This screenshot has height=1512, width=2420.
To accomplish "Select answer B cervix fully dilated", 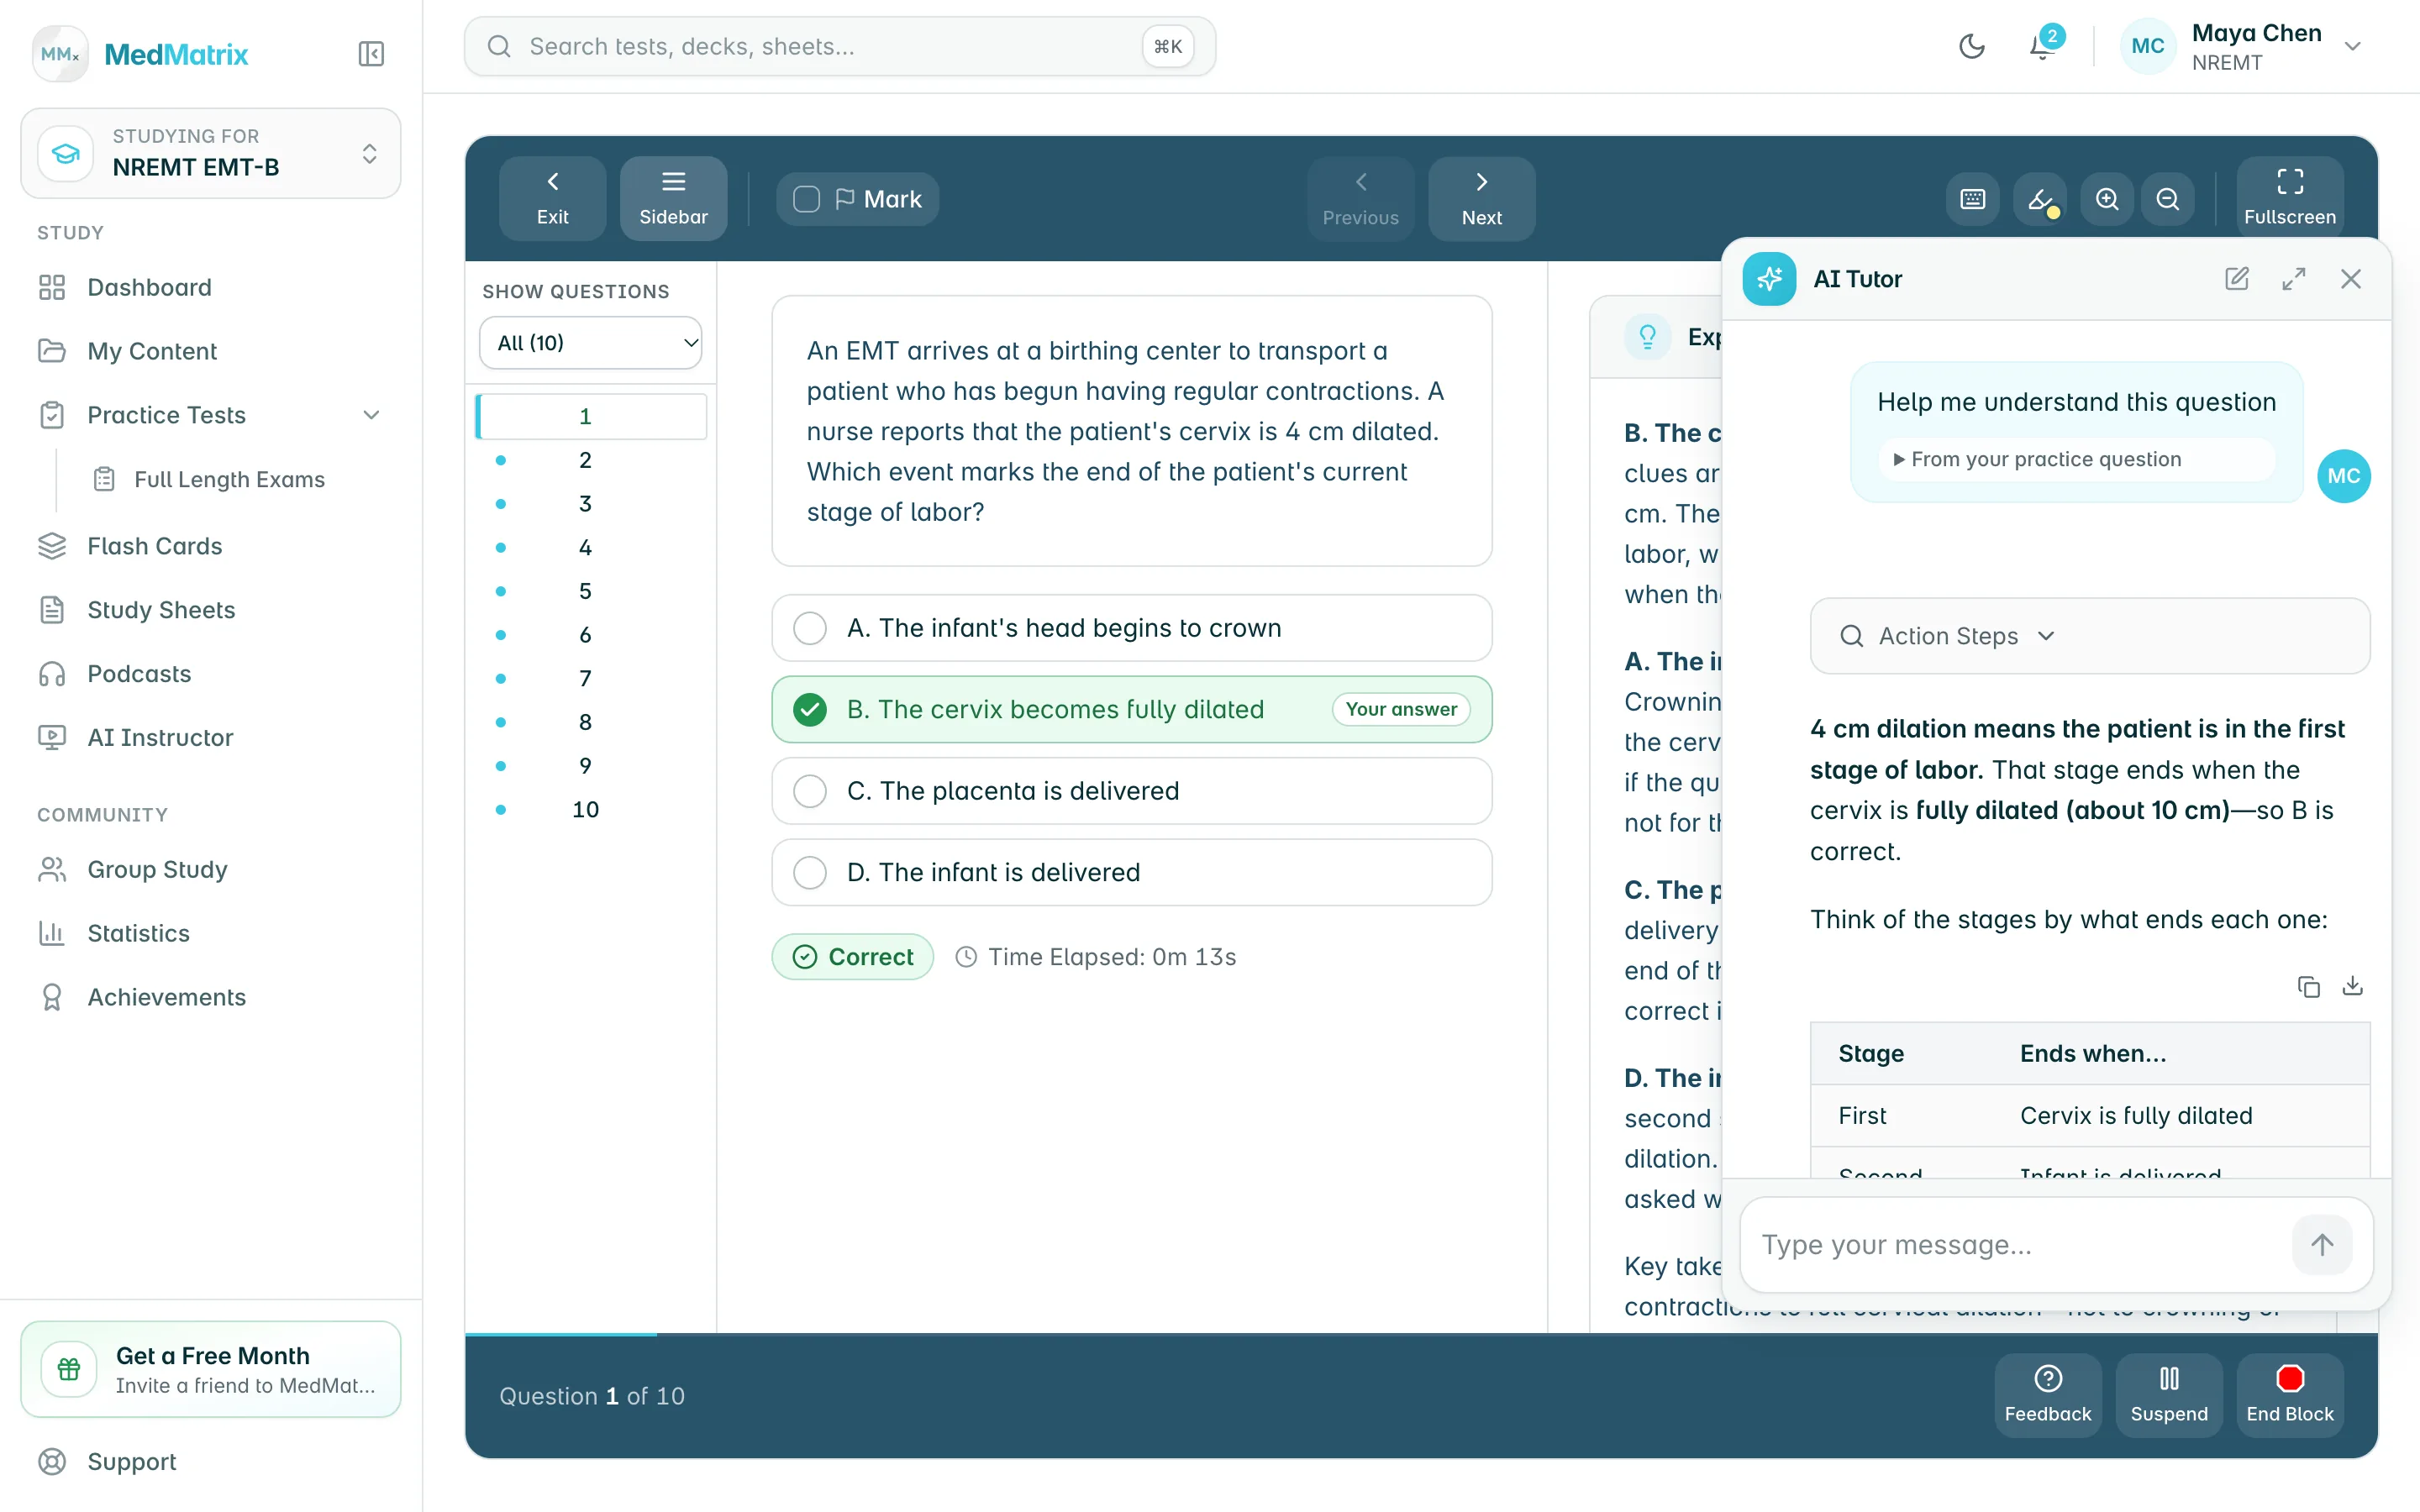I will tap(1132, 709).
